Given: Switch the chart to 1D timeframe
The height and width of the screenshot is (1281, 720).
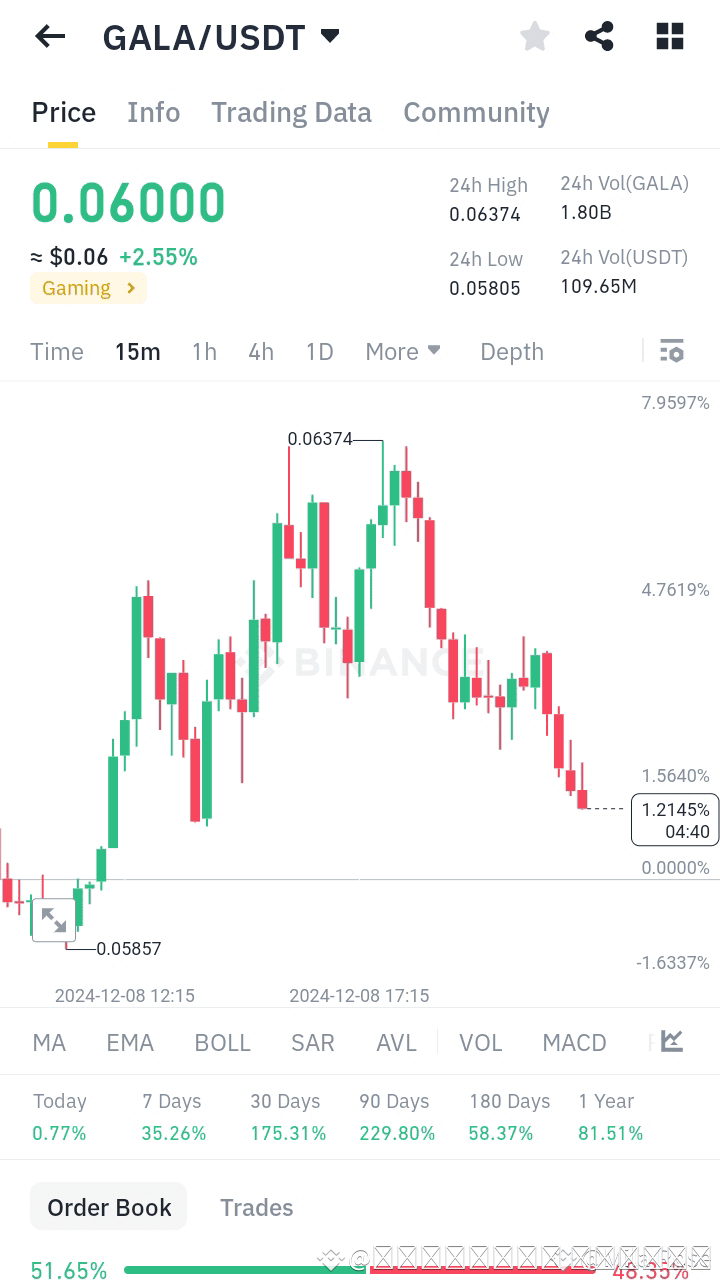Looking at the screenshot, I should (319, 351).
